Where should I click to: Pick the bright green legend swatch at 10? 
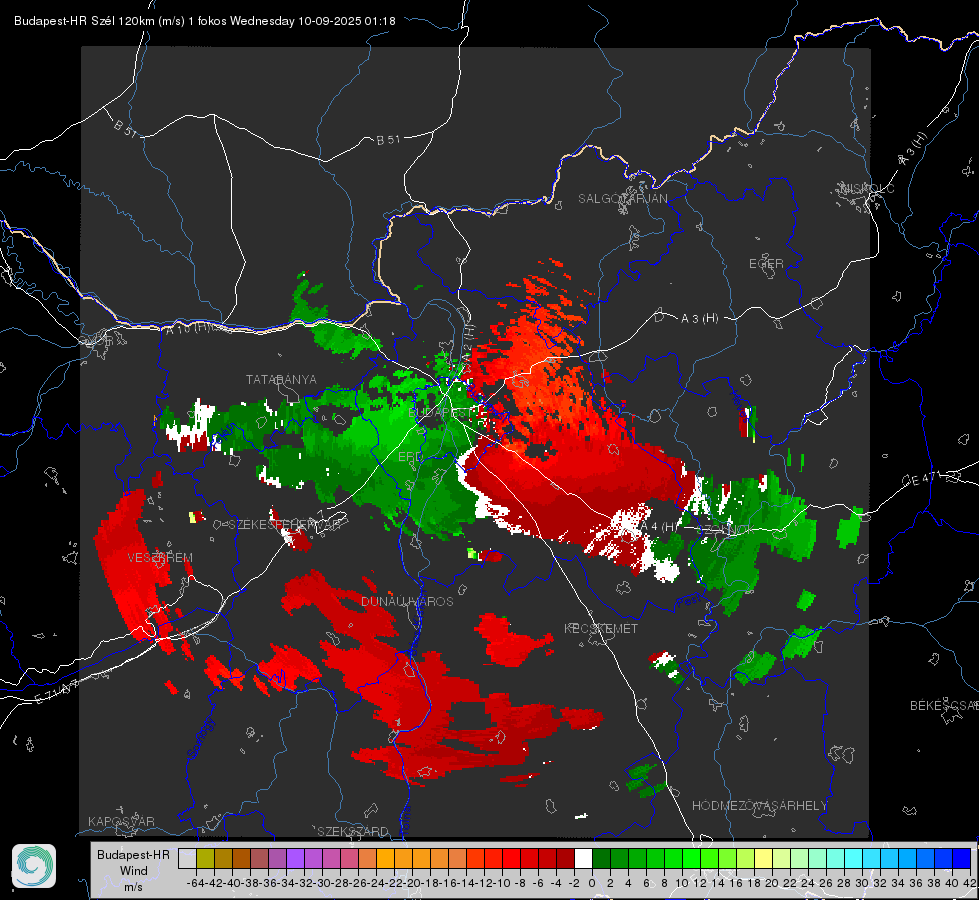(x=691, y=859)
